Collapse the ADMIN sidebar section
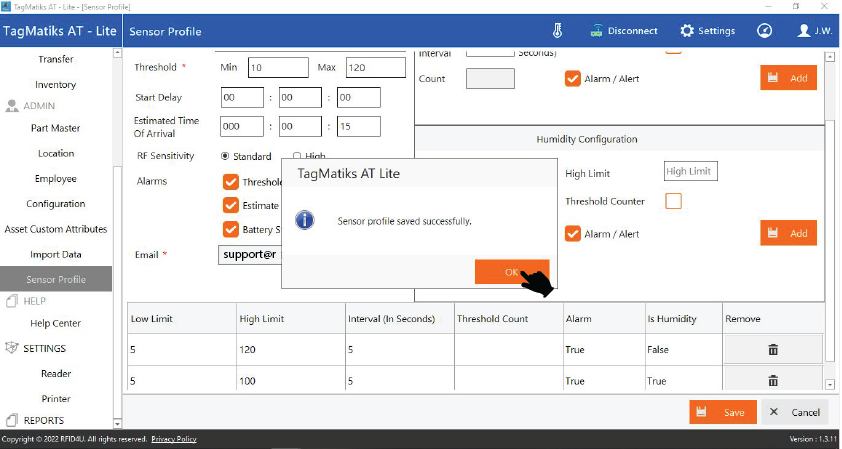The image size is (842, 449). tap(13, 106)
